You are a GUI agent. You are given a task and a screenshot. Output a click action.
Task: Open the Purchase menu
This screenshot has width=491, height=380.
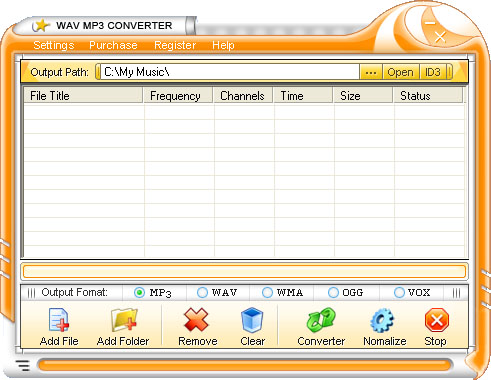113,45
